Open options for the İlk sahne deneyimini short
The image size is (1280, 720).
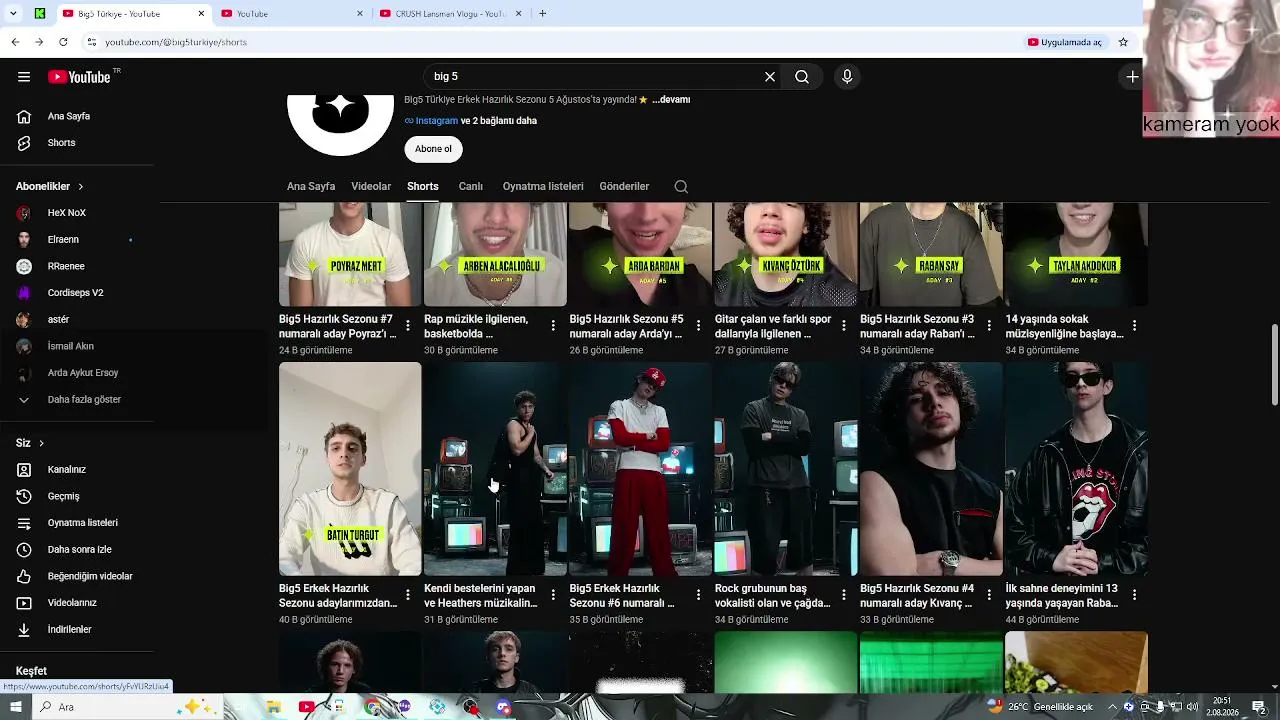pos(1134,595)
